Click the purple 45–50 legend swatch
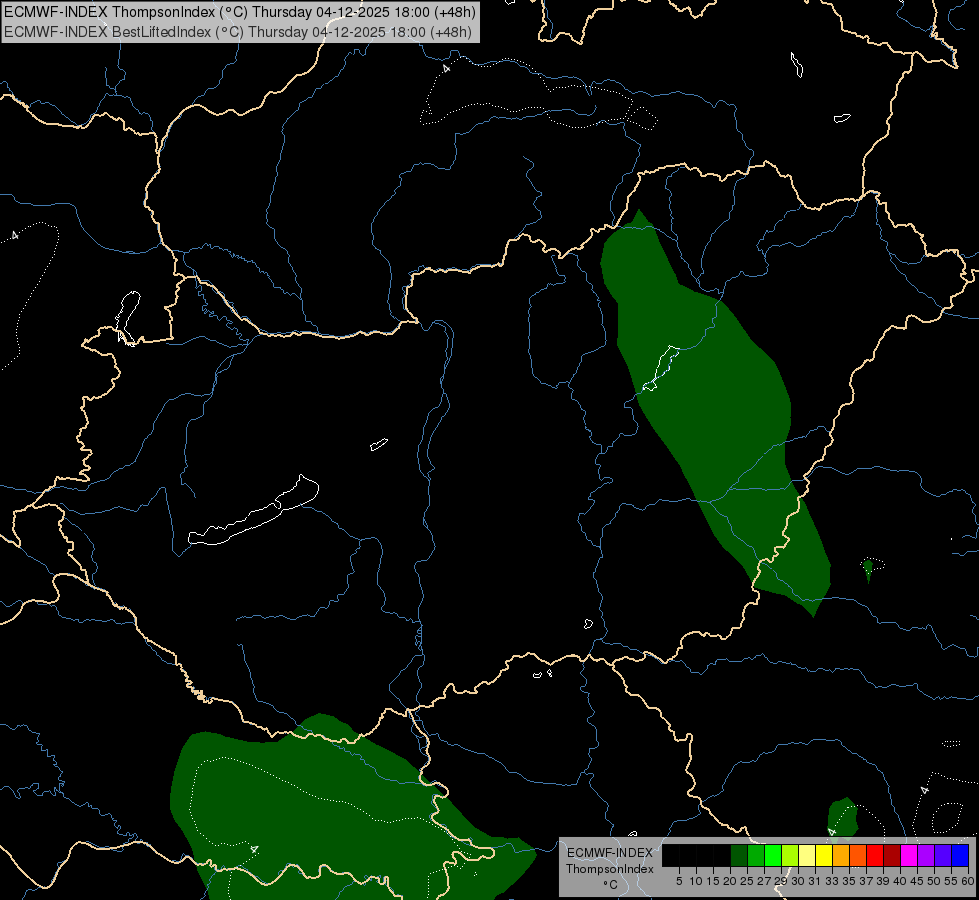The image size is (979, 900). (927, 855)
